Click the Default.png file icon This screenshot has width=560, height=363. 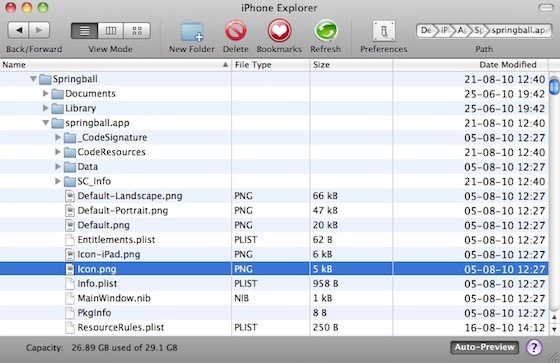coord(70,225)
